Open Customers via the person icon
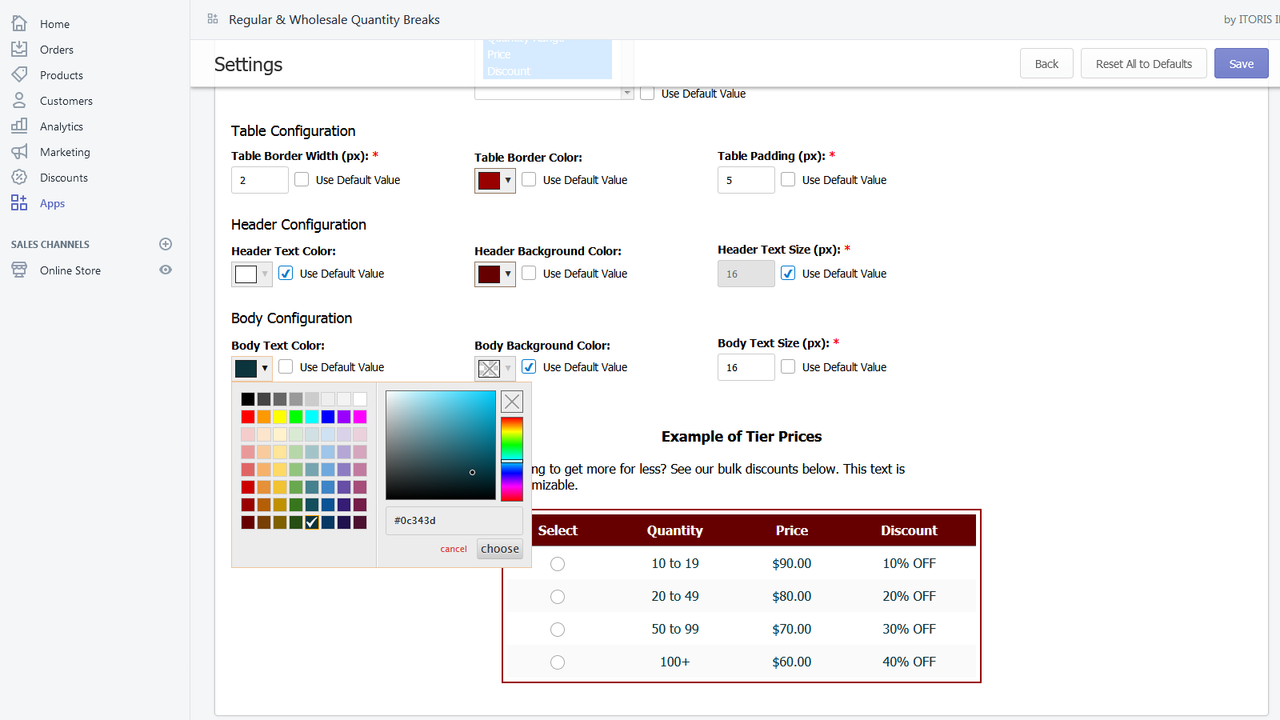 coord(19,100)
